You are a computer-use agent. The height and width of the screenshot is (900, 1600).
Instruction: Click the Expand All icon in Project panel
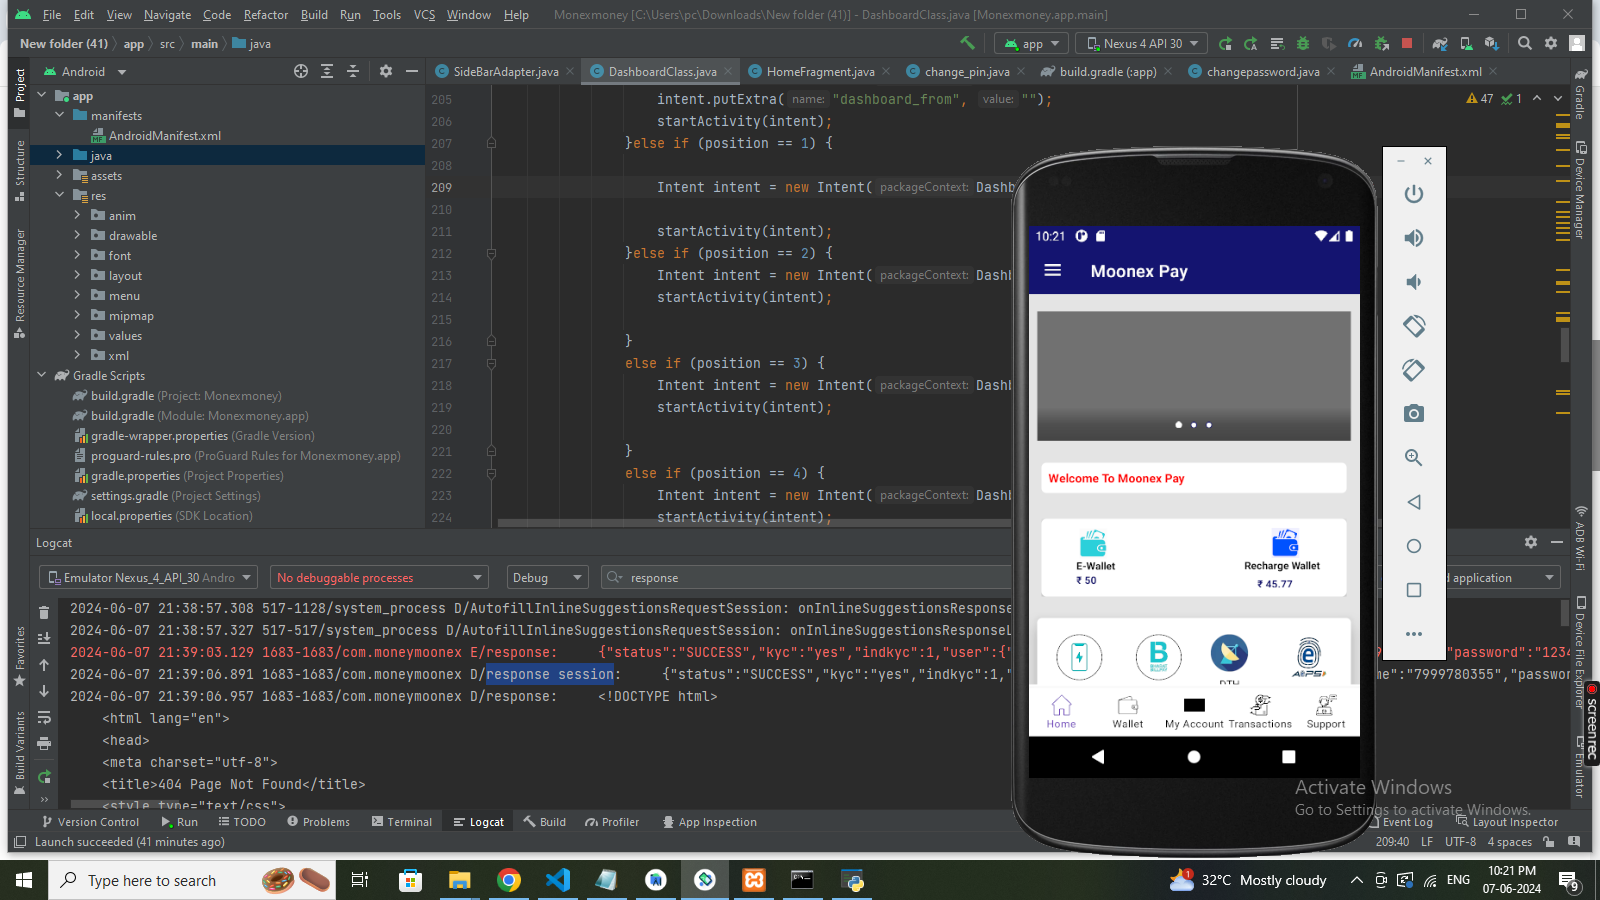coord(327,71)
